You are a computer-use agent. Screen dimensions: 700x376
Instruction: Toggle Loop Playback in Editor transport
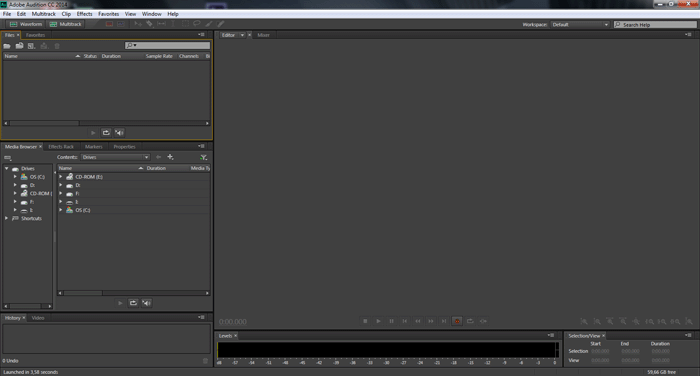pos(470,321)
